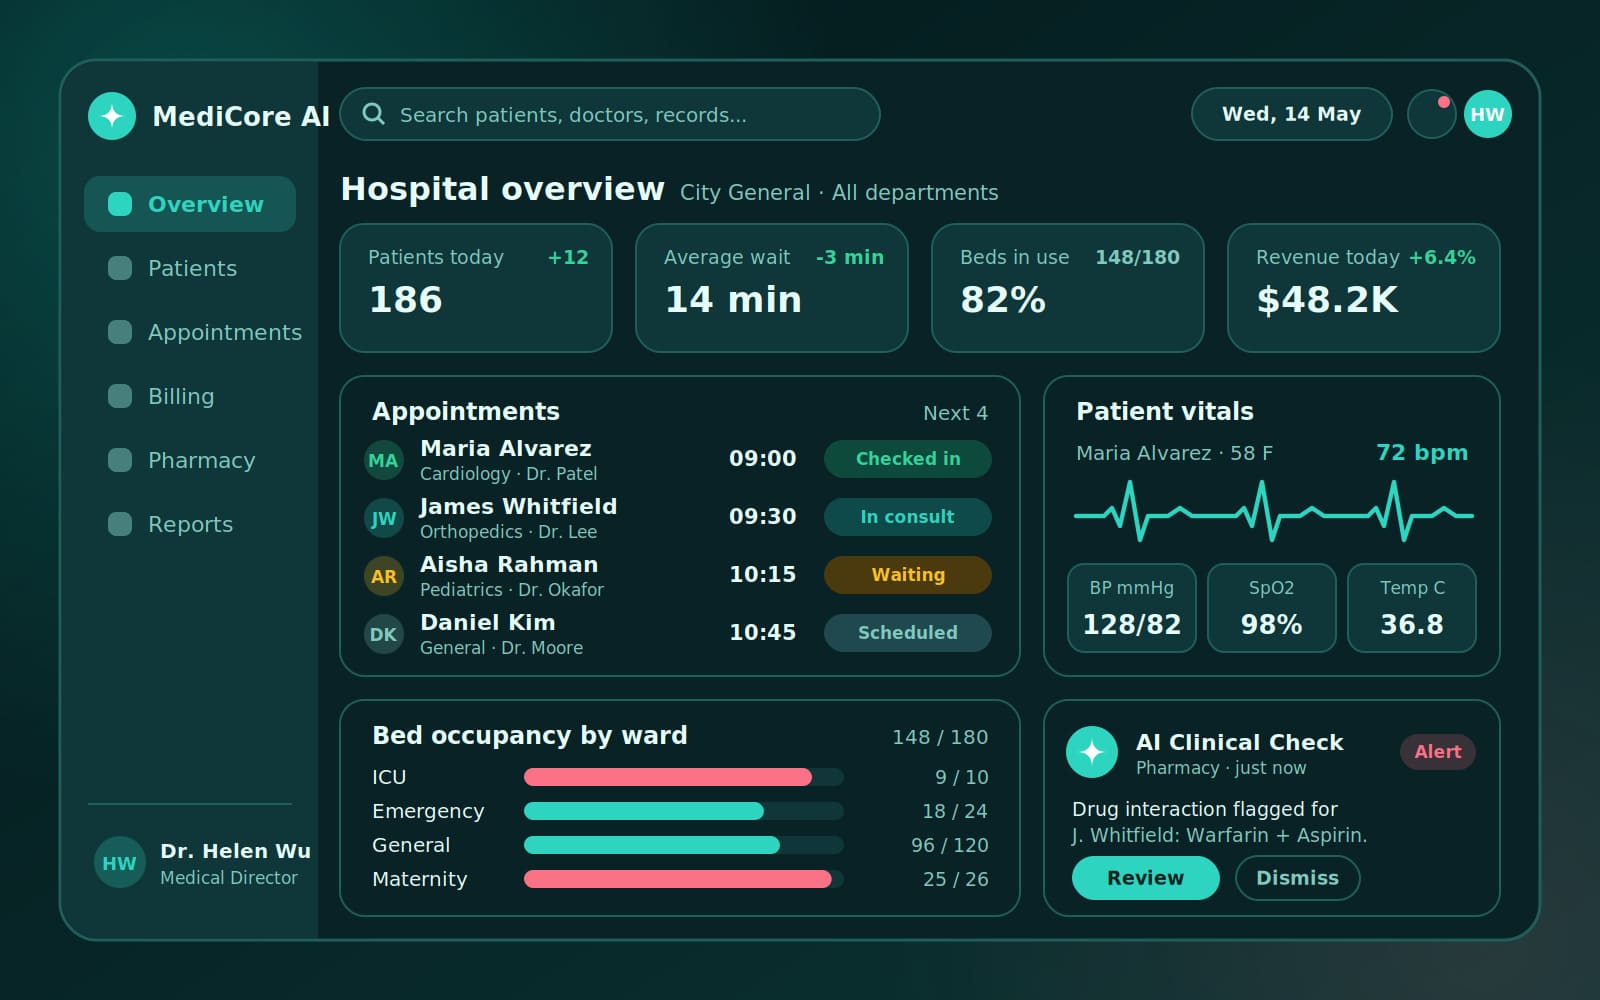Click the AI Clinical Check sparkle icon

(1092, 752)
